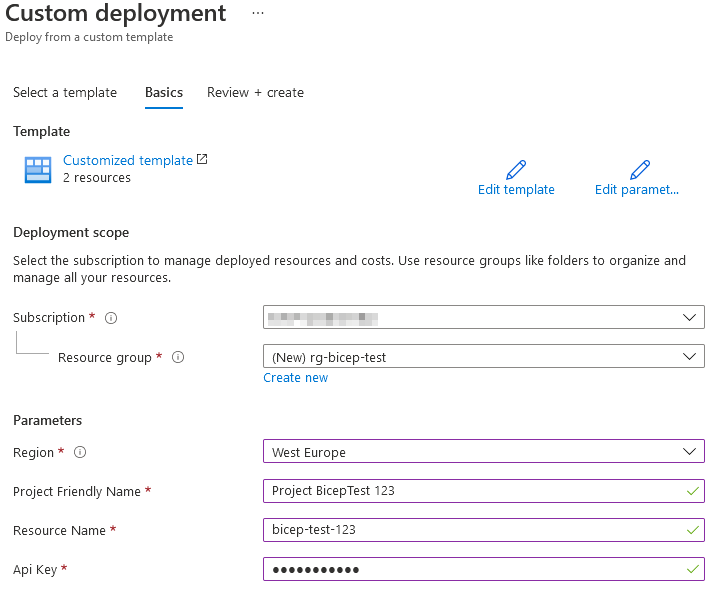Click into the Project Friendly Name field
This screenshot has height=591, width=716.
pos(470,491)
